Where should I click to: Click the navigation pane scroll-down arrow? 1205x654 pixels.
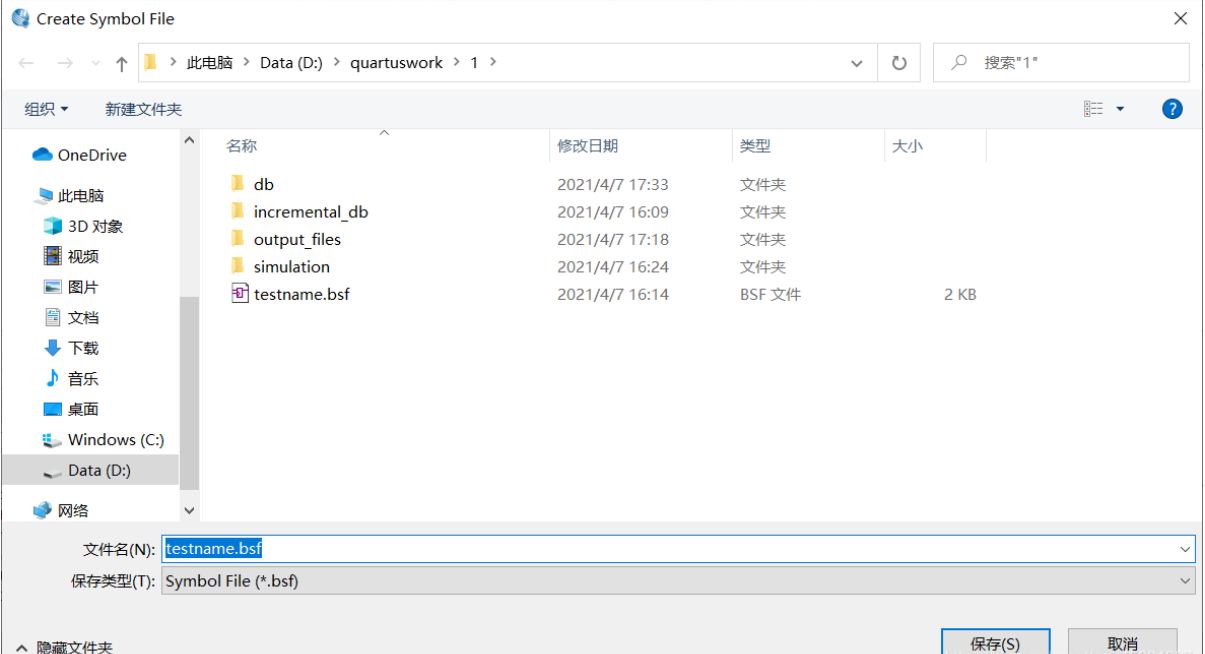click(x=190, y=510)
